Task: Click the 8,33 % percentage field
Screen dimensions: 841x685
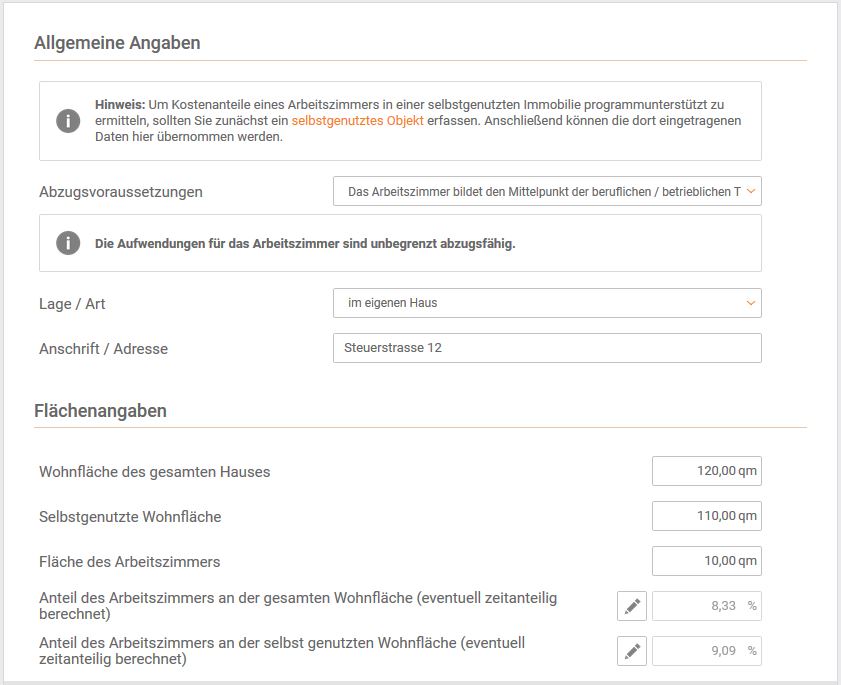Action: [707, 606]
